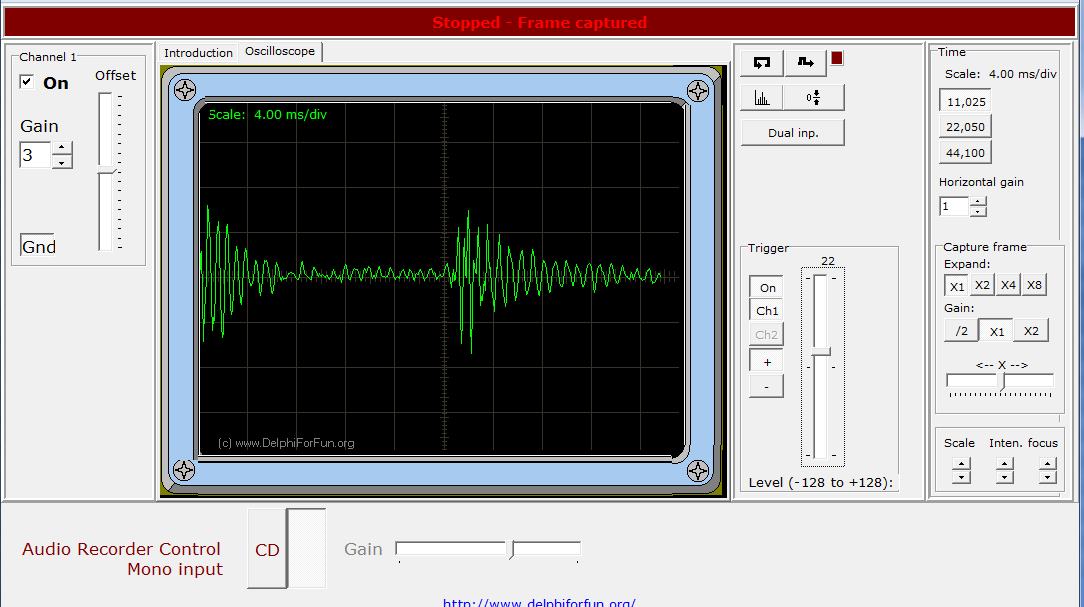Start continuous sweep capture with loop icon
Screen dimensions: 1084x607
762,62
